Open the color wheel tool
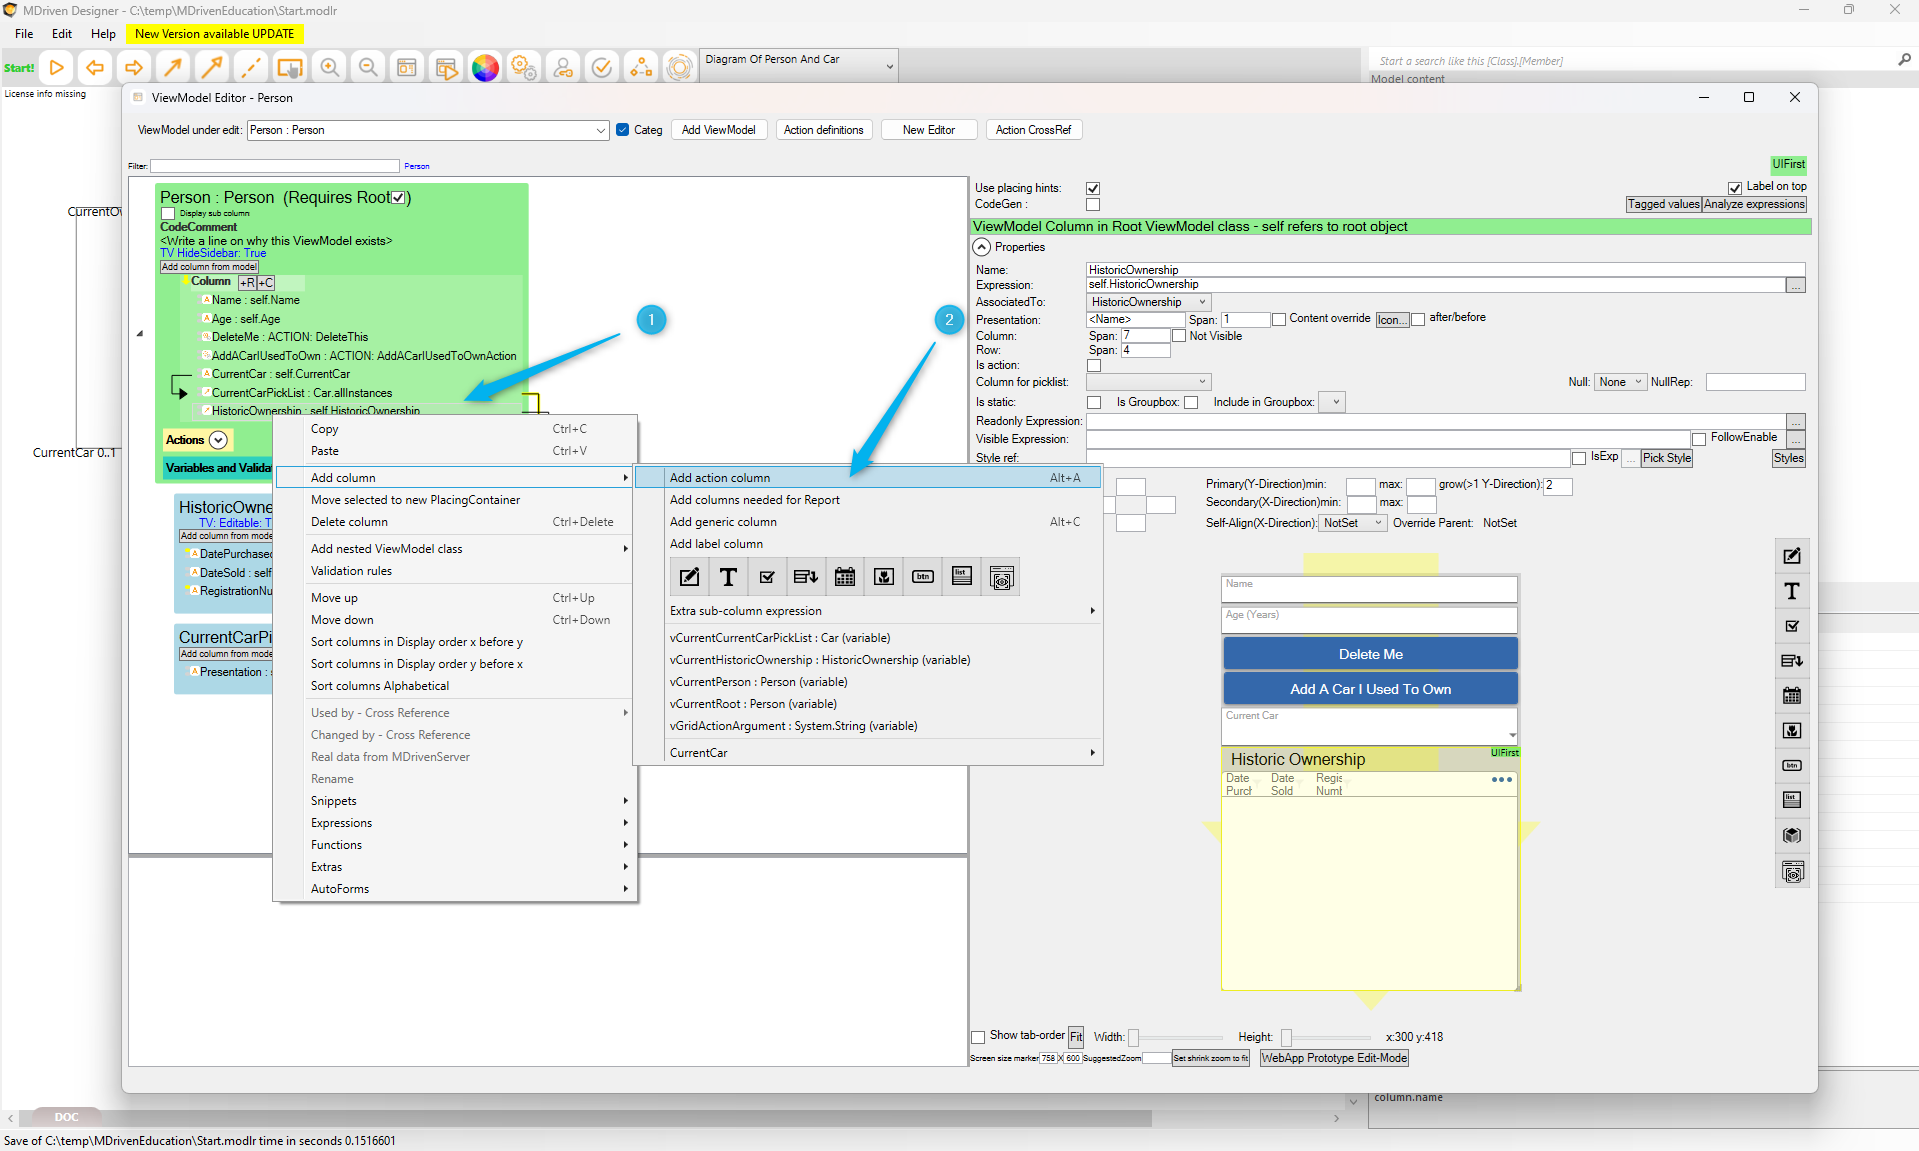Screen dimensions: 1919x1151 pos(485,68)
